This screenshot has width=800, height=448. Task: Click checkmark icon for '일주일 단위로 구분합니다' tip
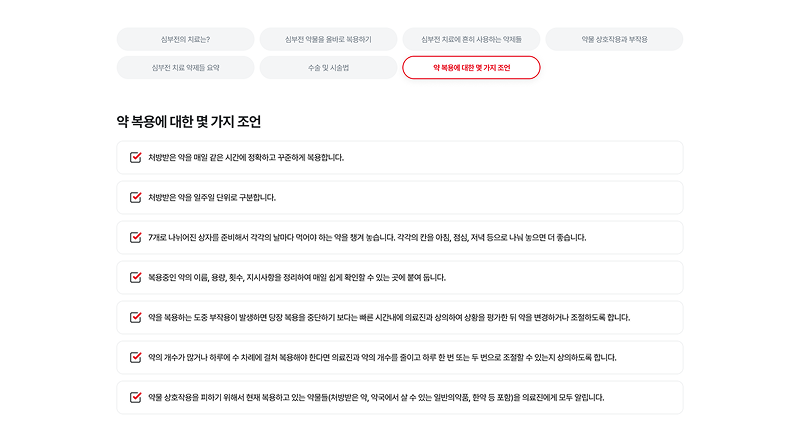136,197
